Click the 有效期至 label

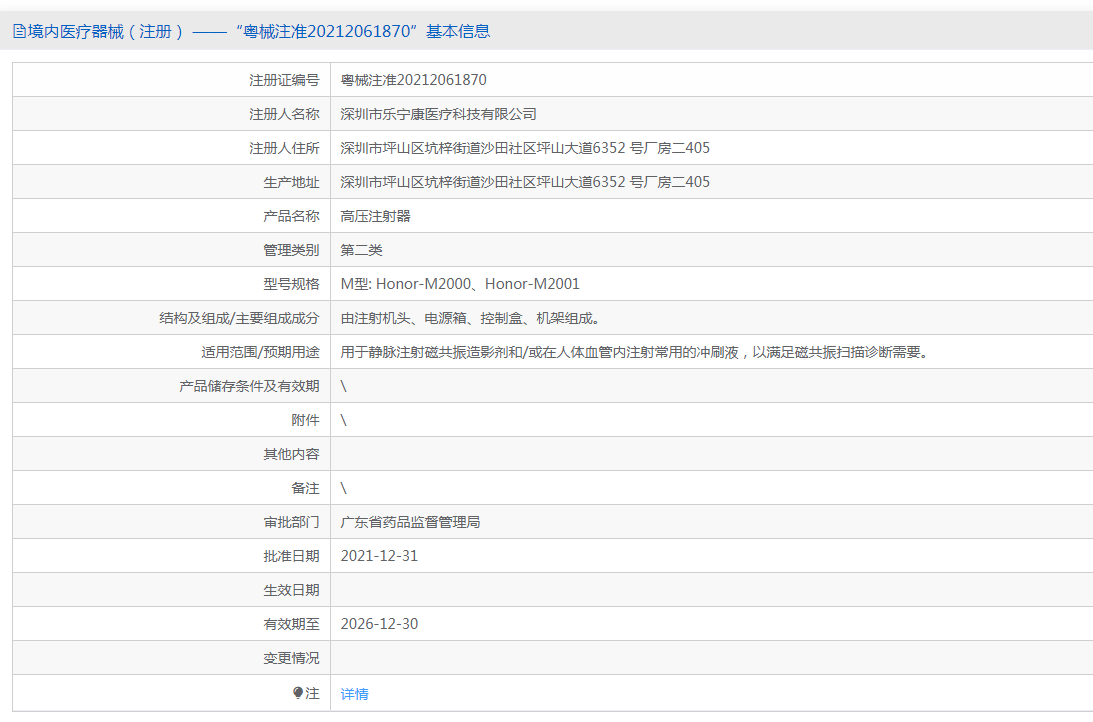coord(291,624)
